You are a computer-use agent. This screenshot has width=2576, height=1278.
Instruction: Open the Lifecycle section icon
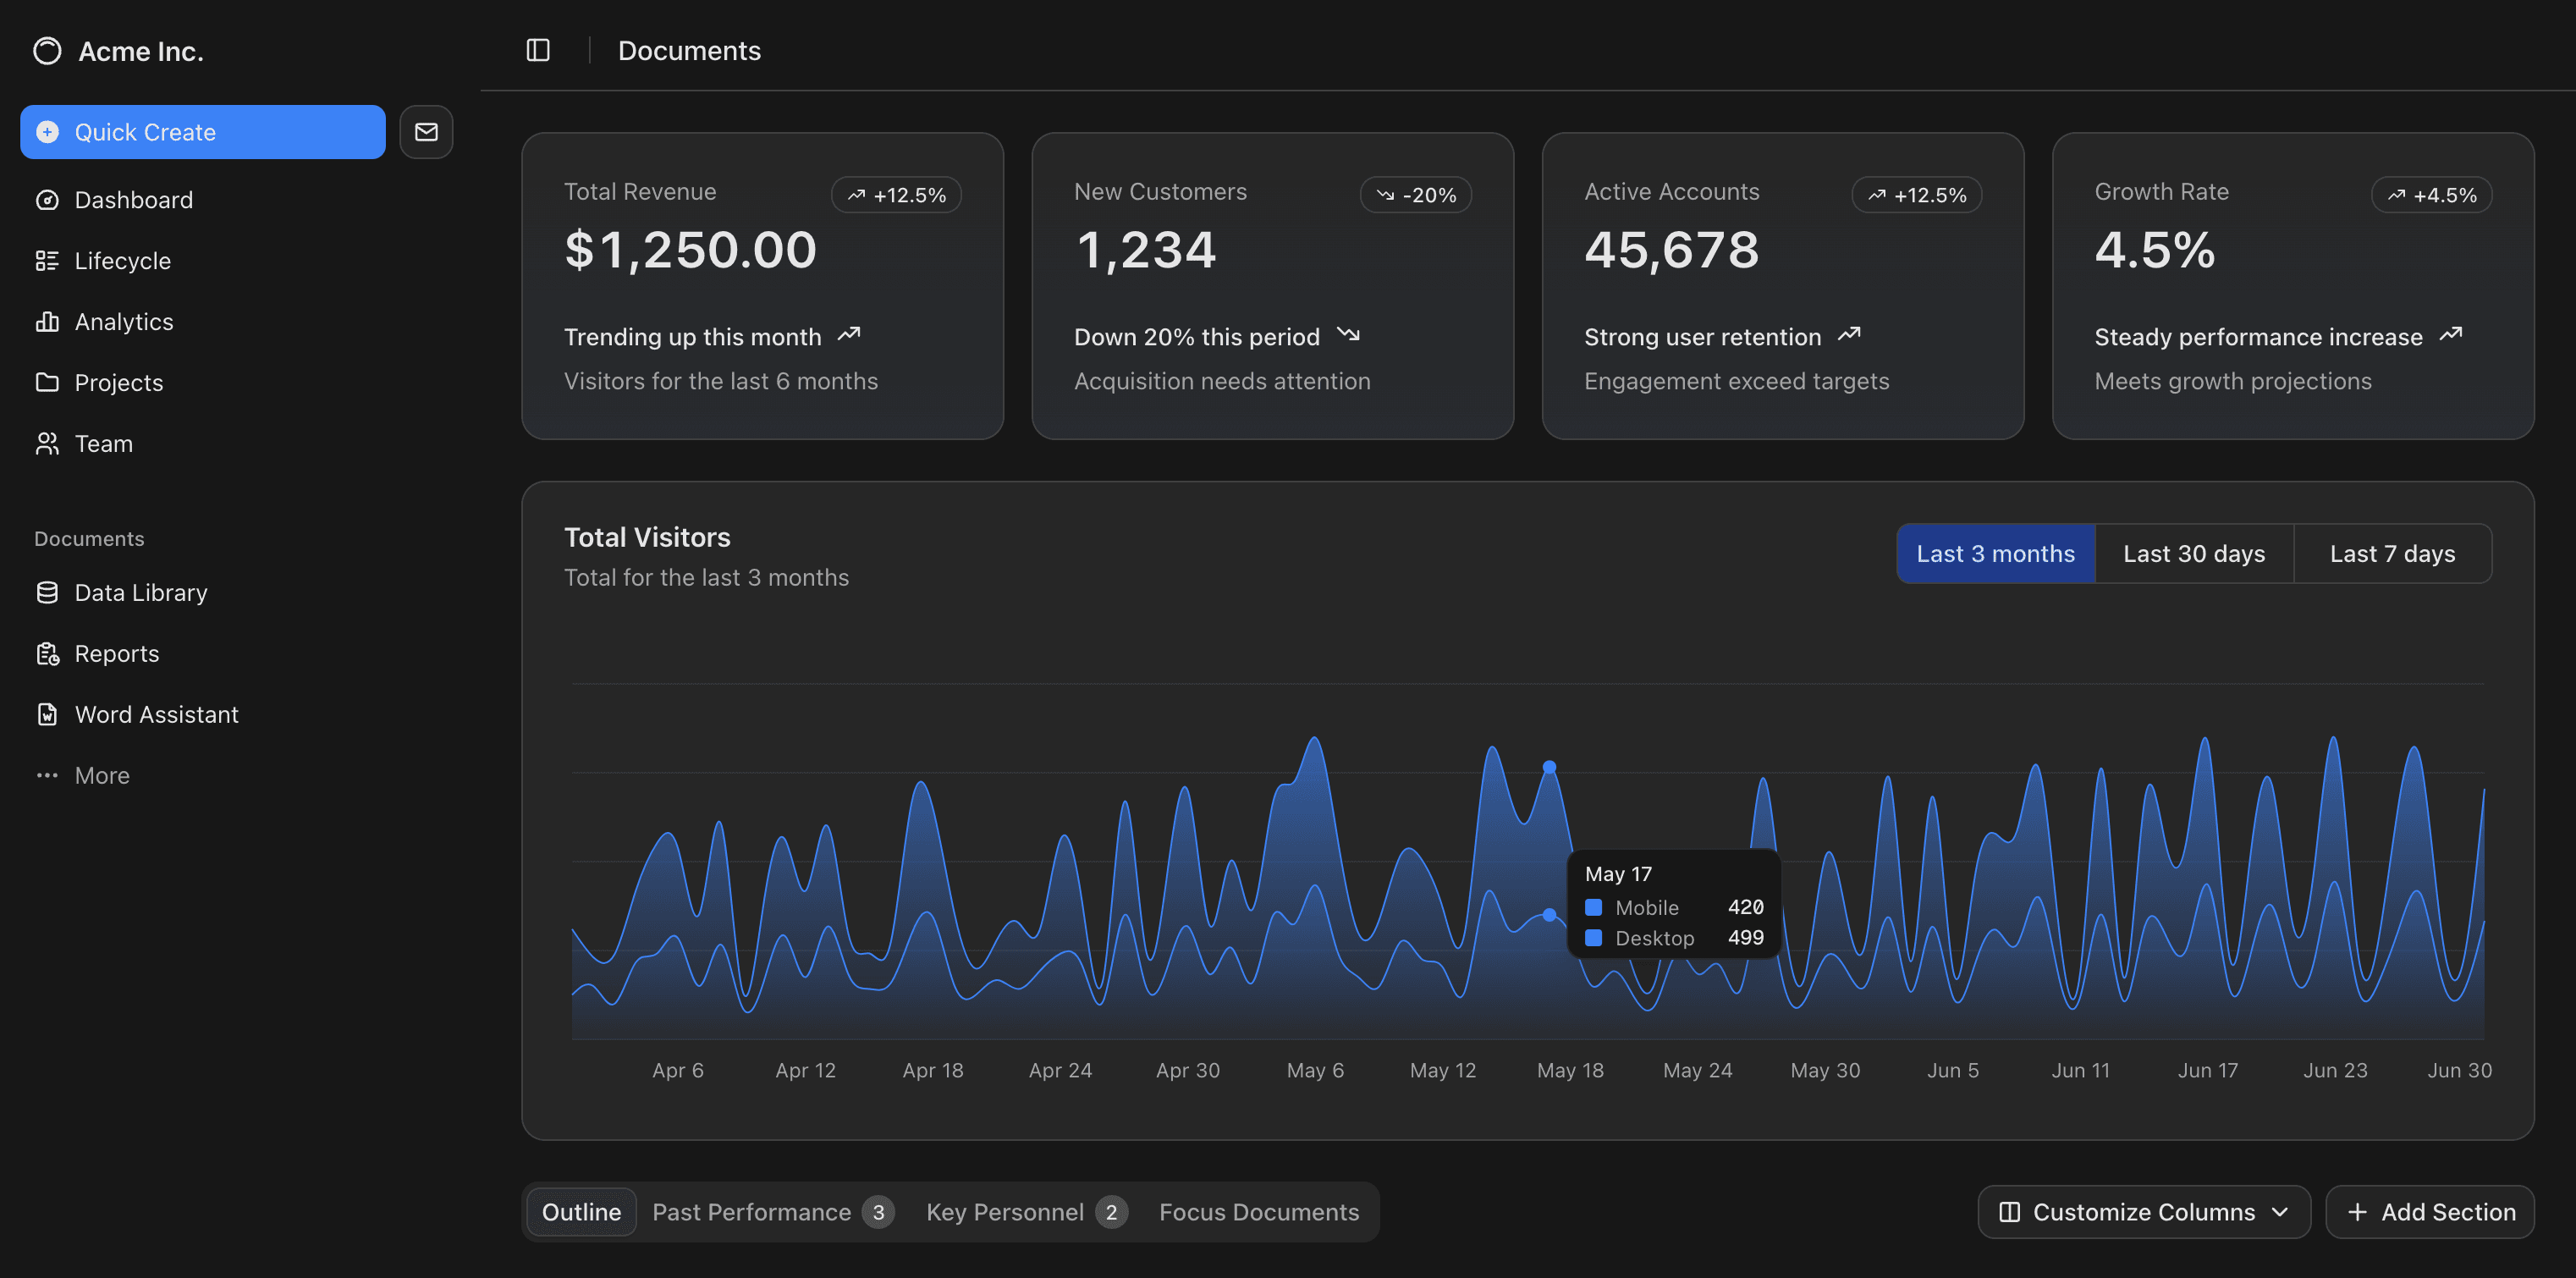(x=47, y=260)
